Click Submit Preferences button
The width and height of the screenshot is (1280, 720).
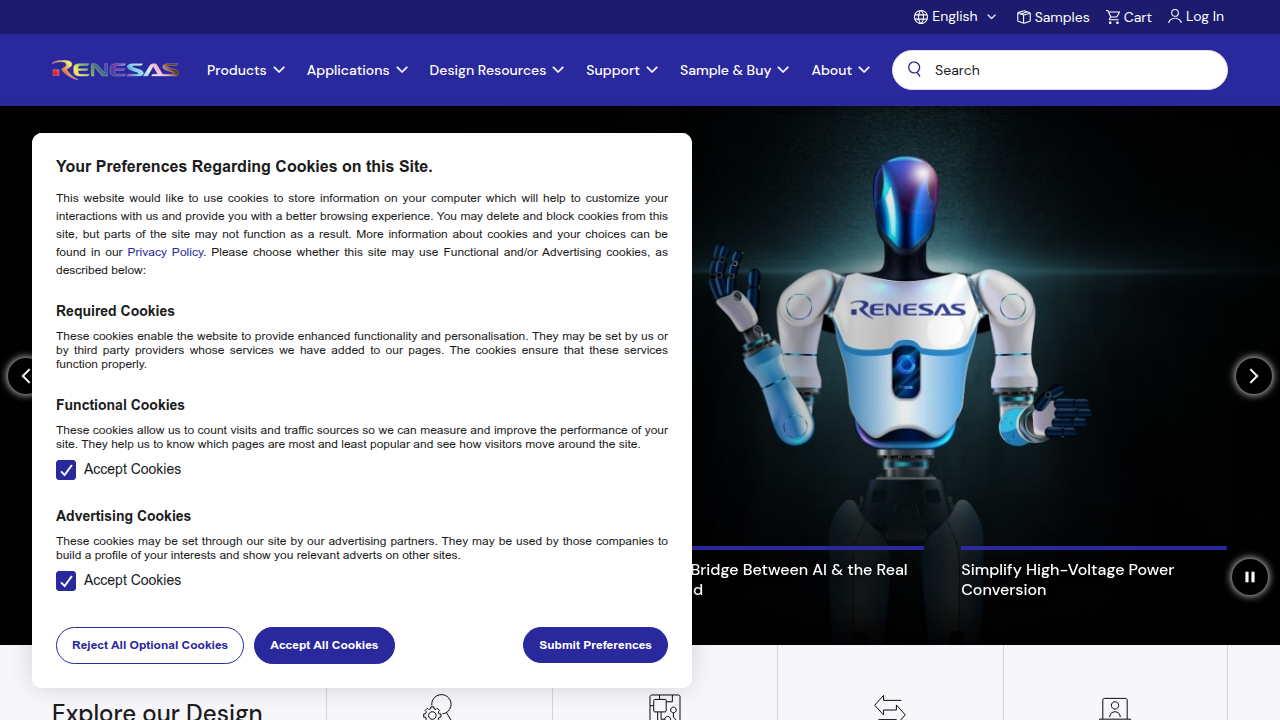tap(595, 645)
